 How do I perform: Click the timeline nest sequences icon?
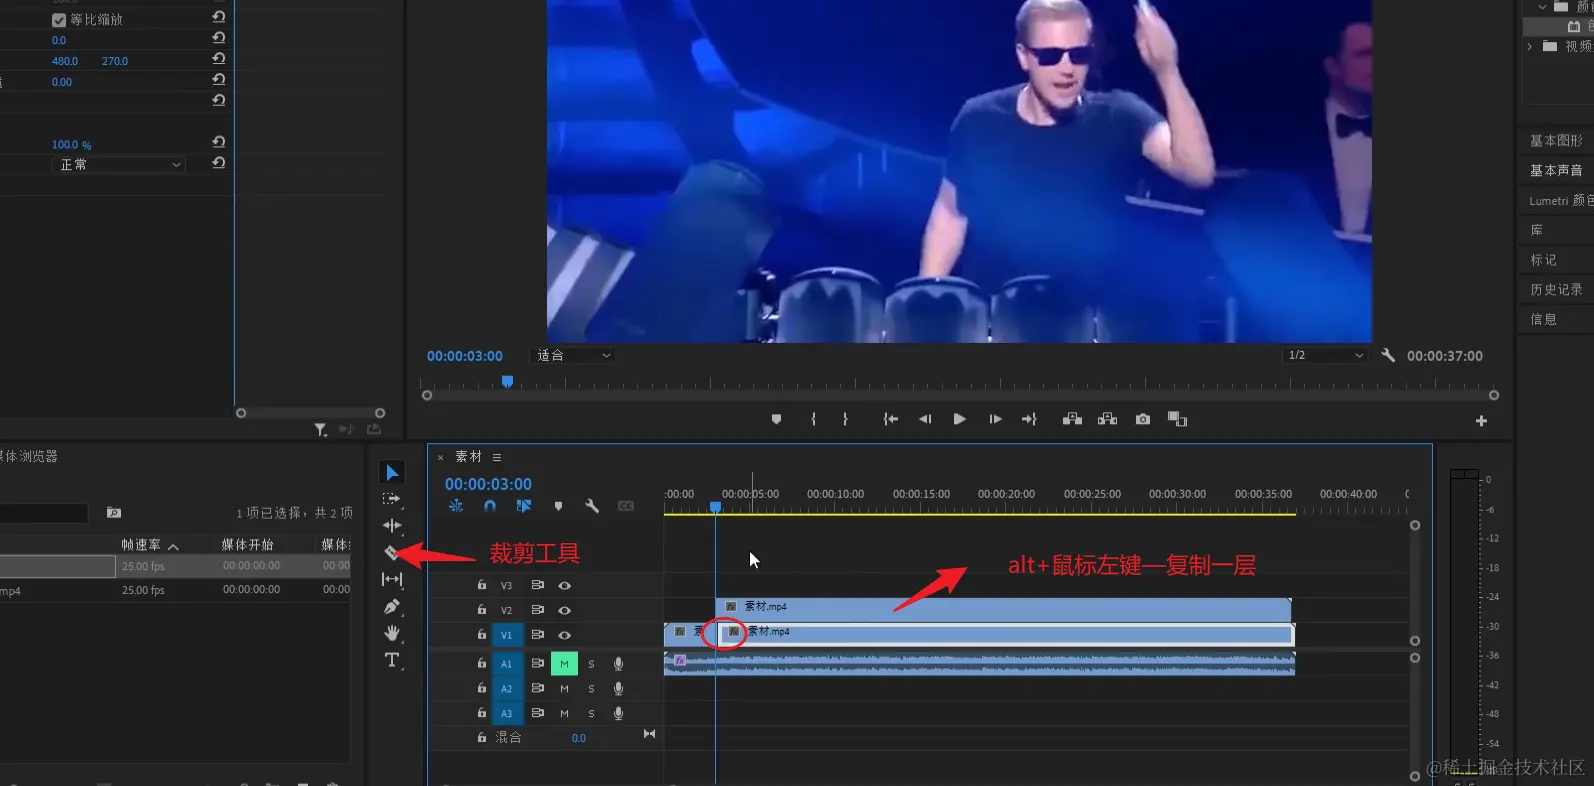pos(456,506)
